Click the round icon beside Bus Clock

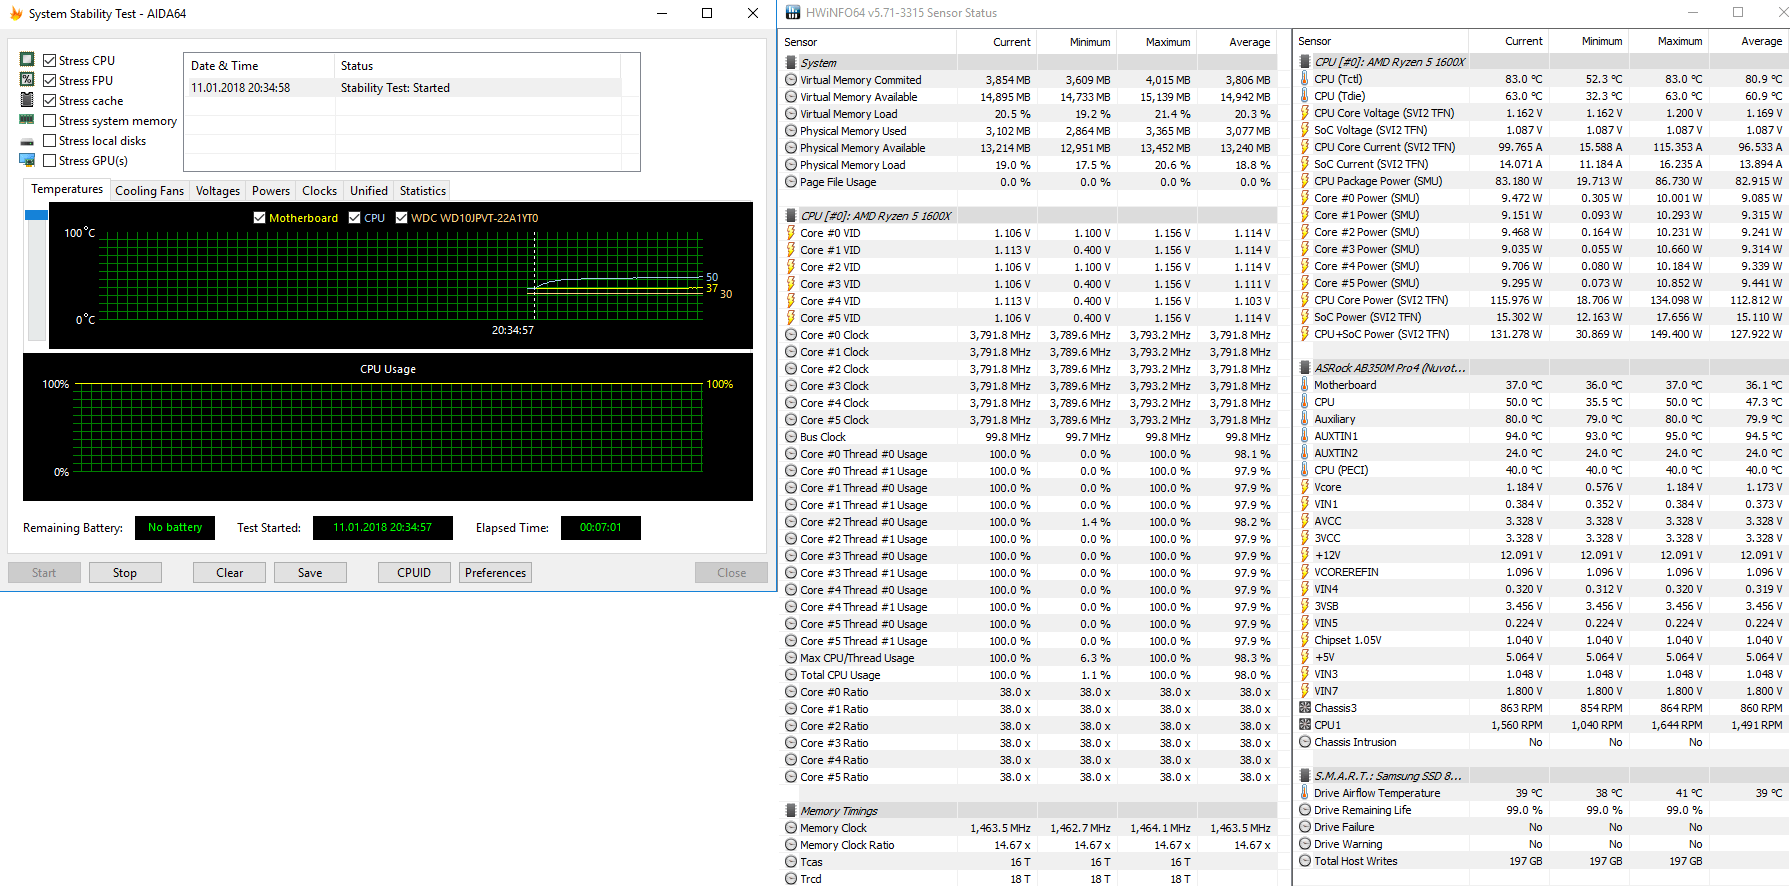pyautogui.click(x=791, y=437)
